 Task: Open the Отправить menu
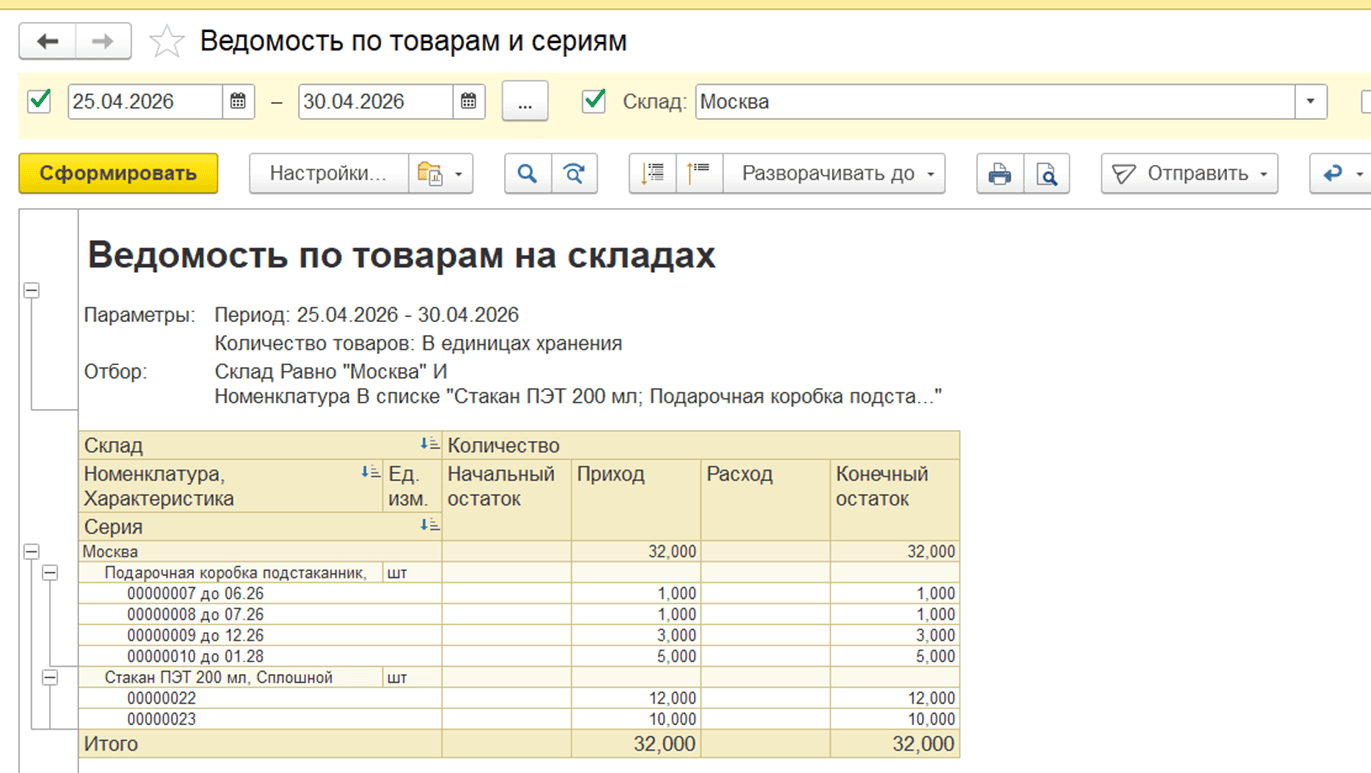(x=1189, y=174)
